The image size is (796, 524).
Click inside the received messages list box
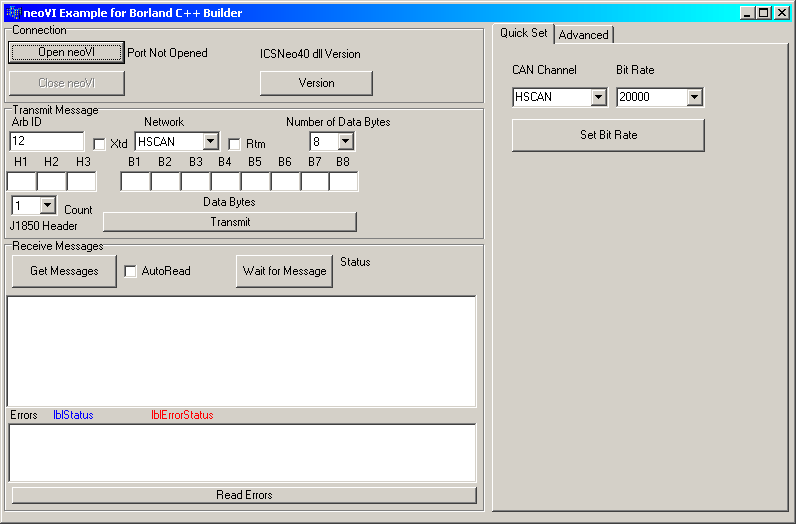coord(242,351)
